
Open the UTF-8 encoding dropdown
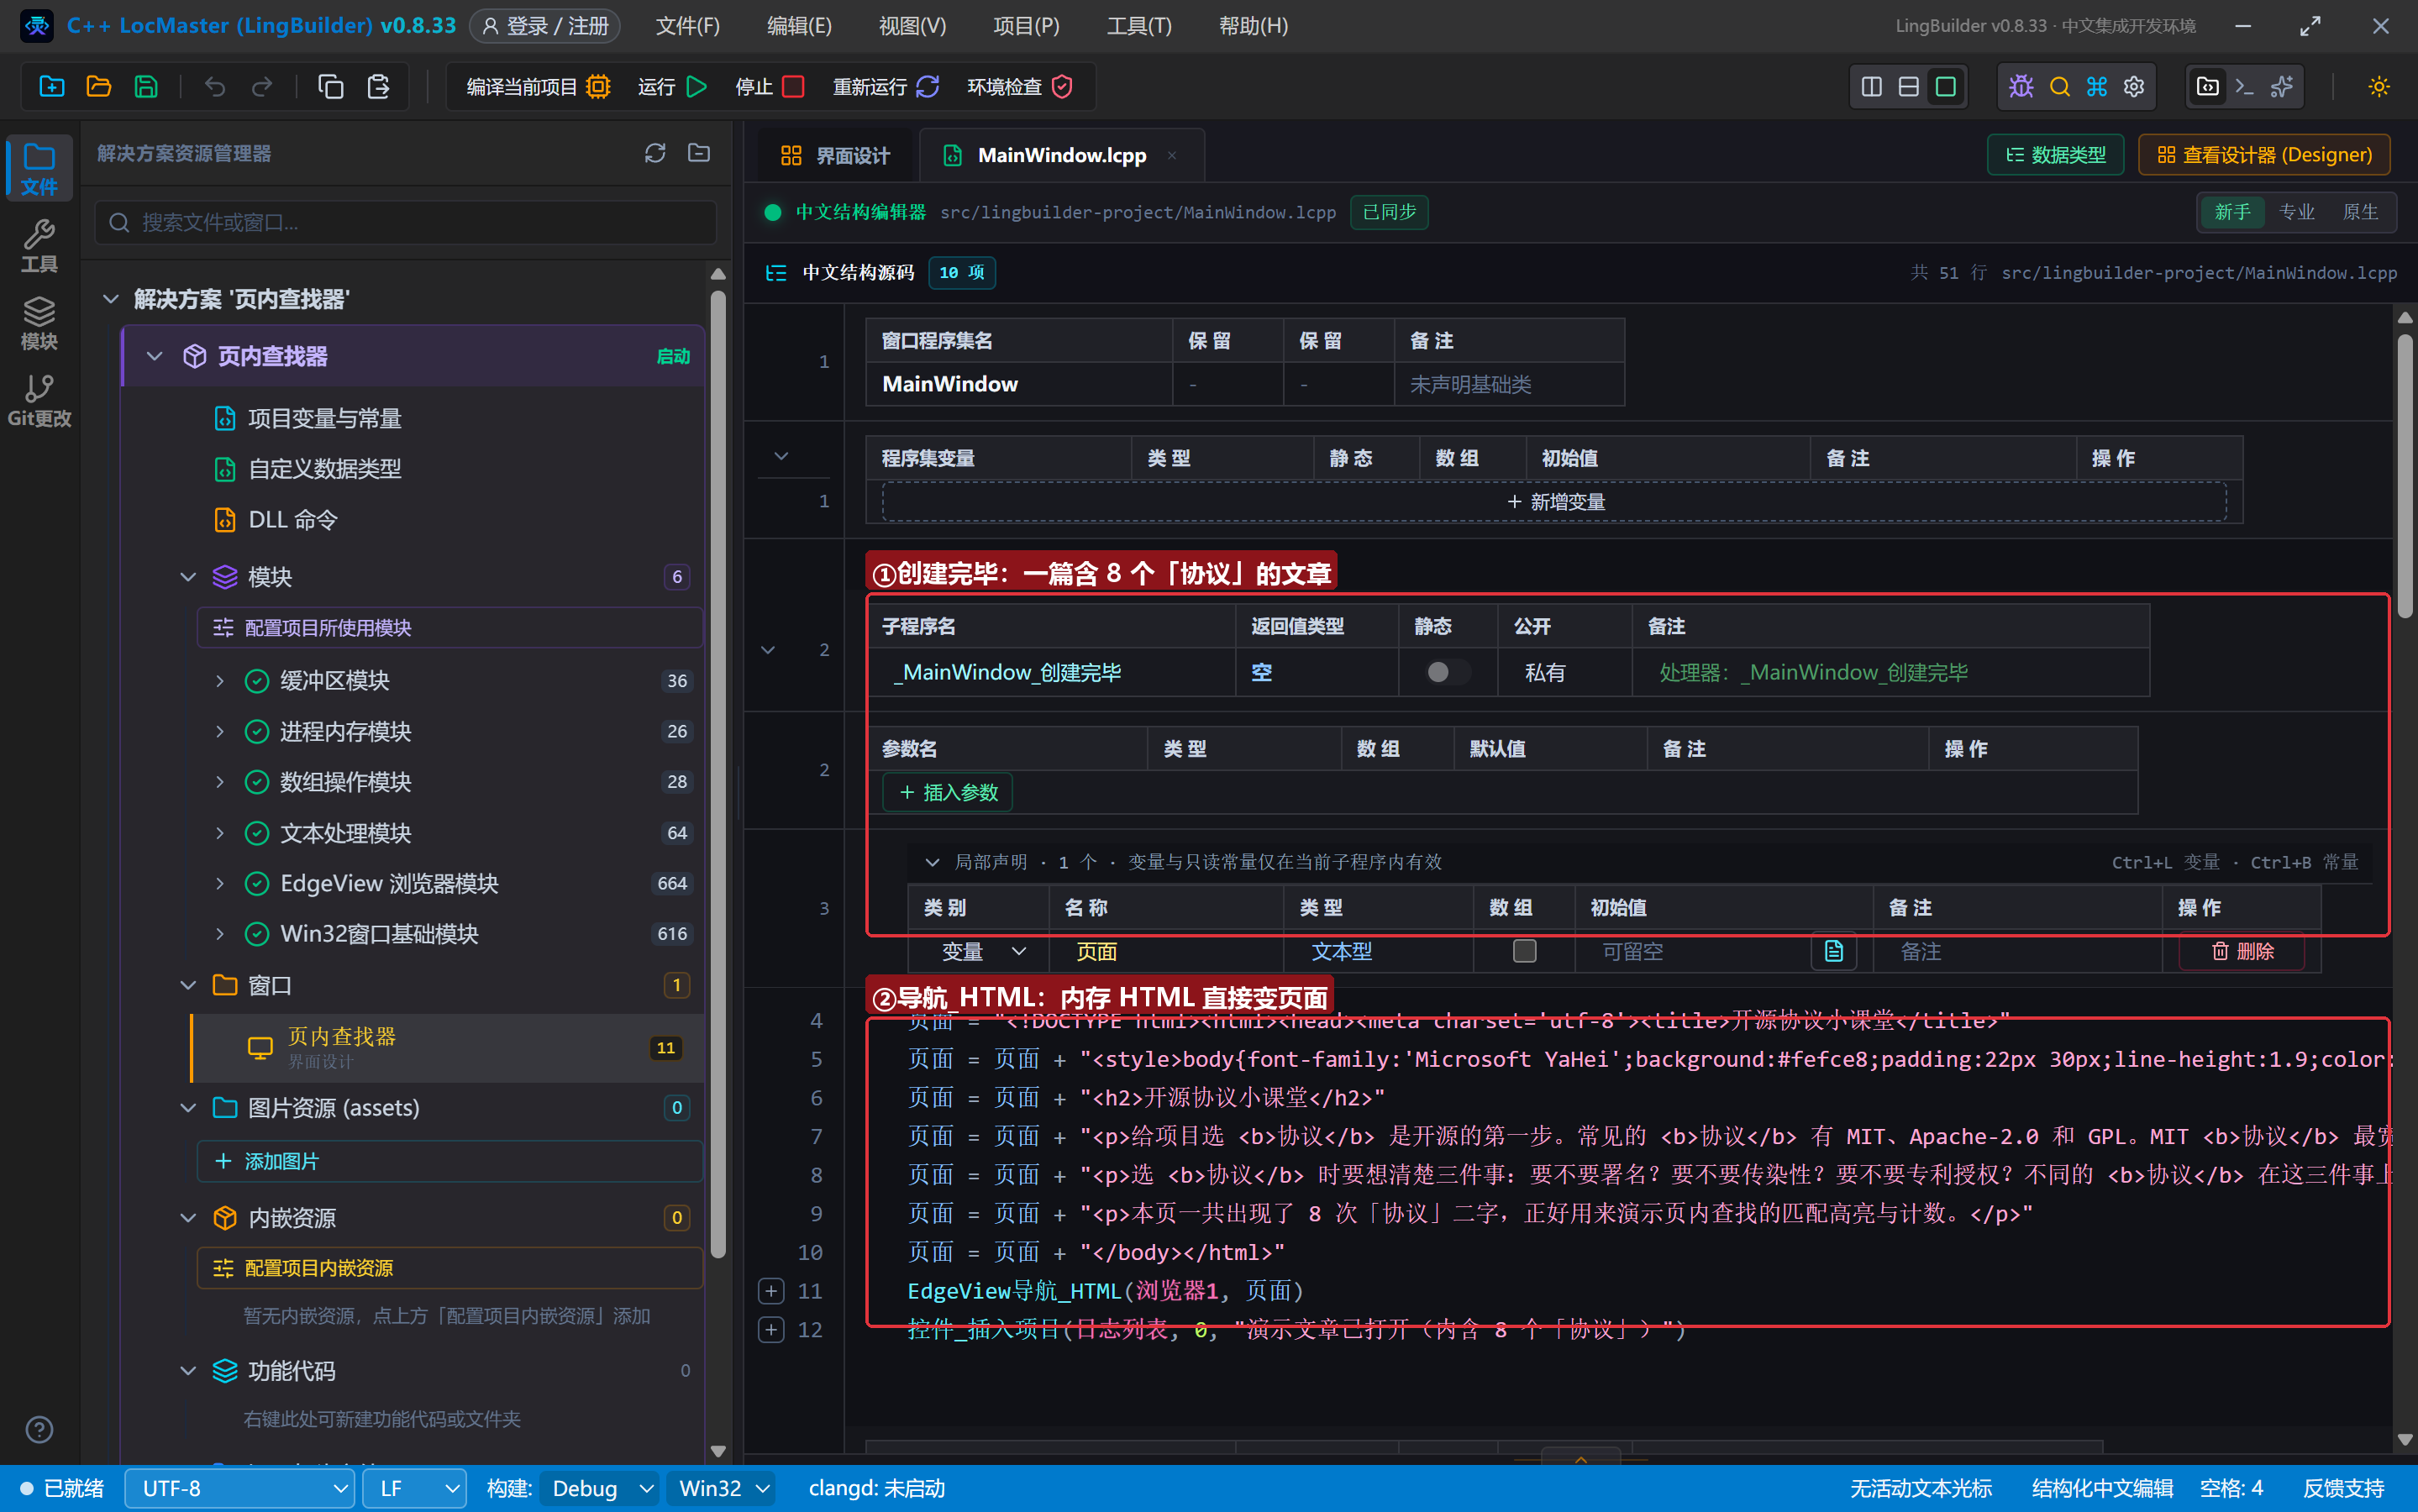240,1488
